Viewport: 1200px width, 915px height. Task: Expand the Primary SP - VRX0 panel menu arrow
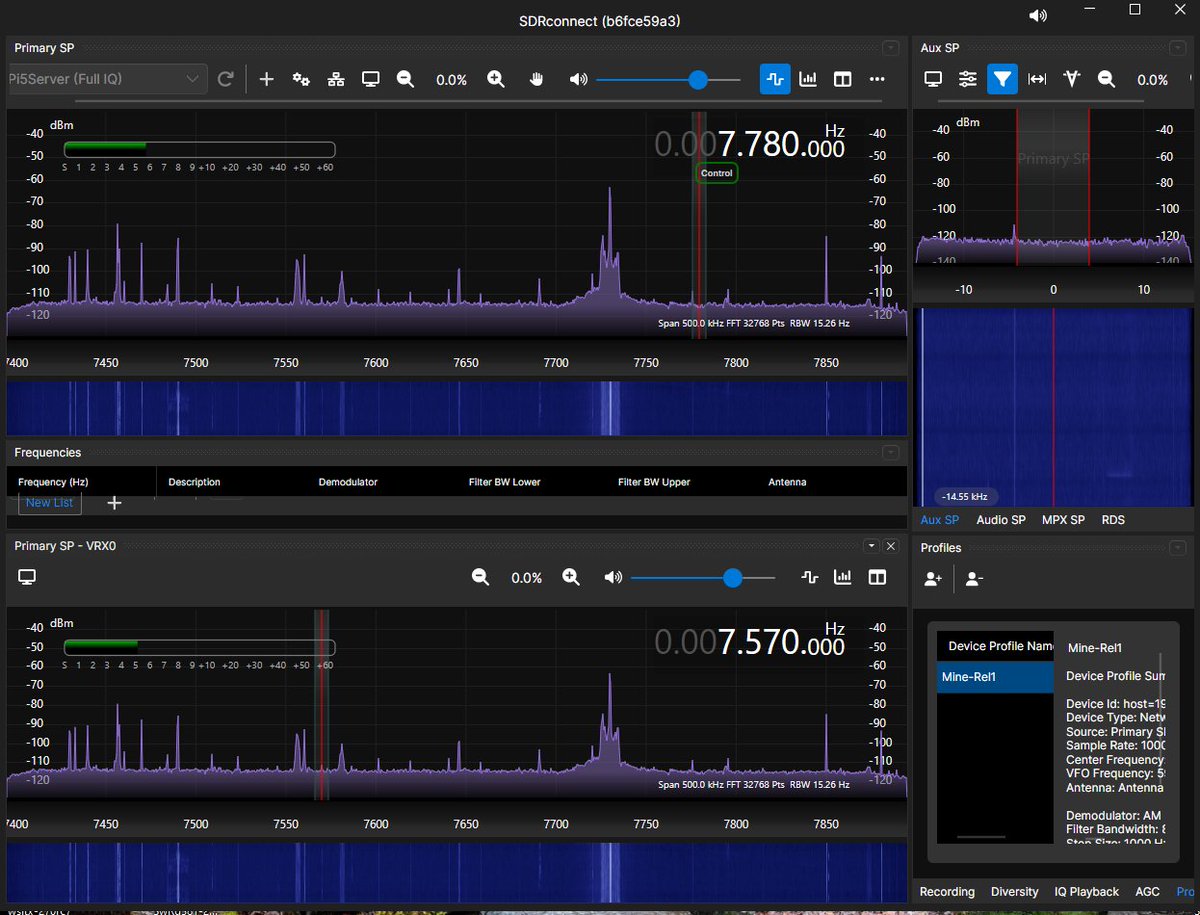point(872,545)
